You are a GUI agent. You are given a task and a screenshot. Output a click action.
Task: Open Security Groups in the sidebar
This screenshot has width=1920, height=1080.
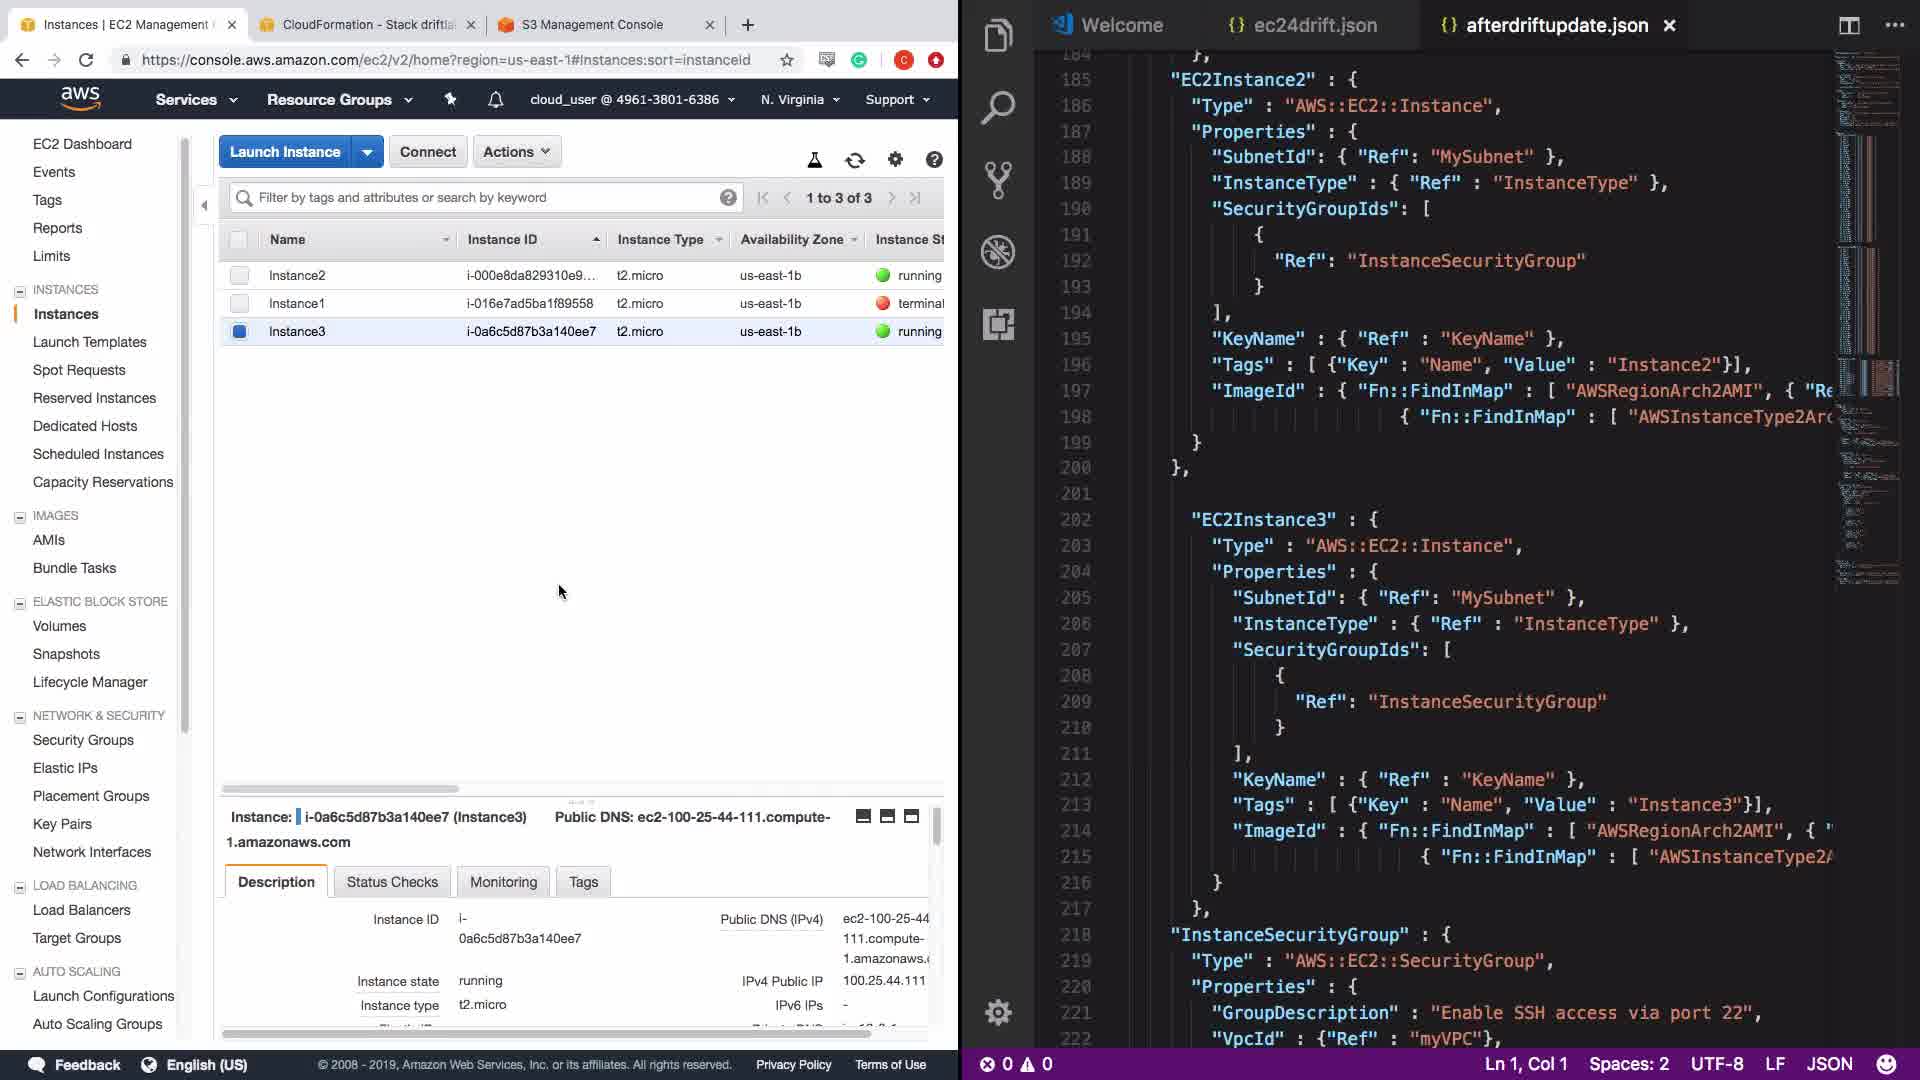coord(83,740)
